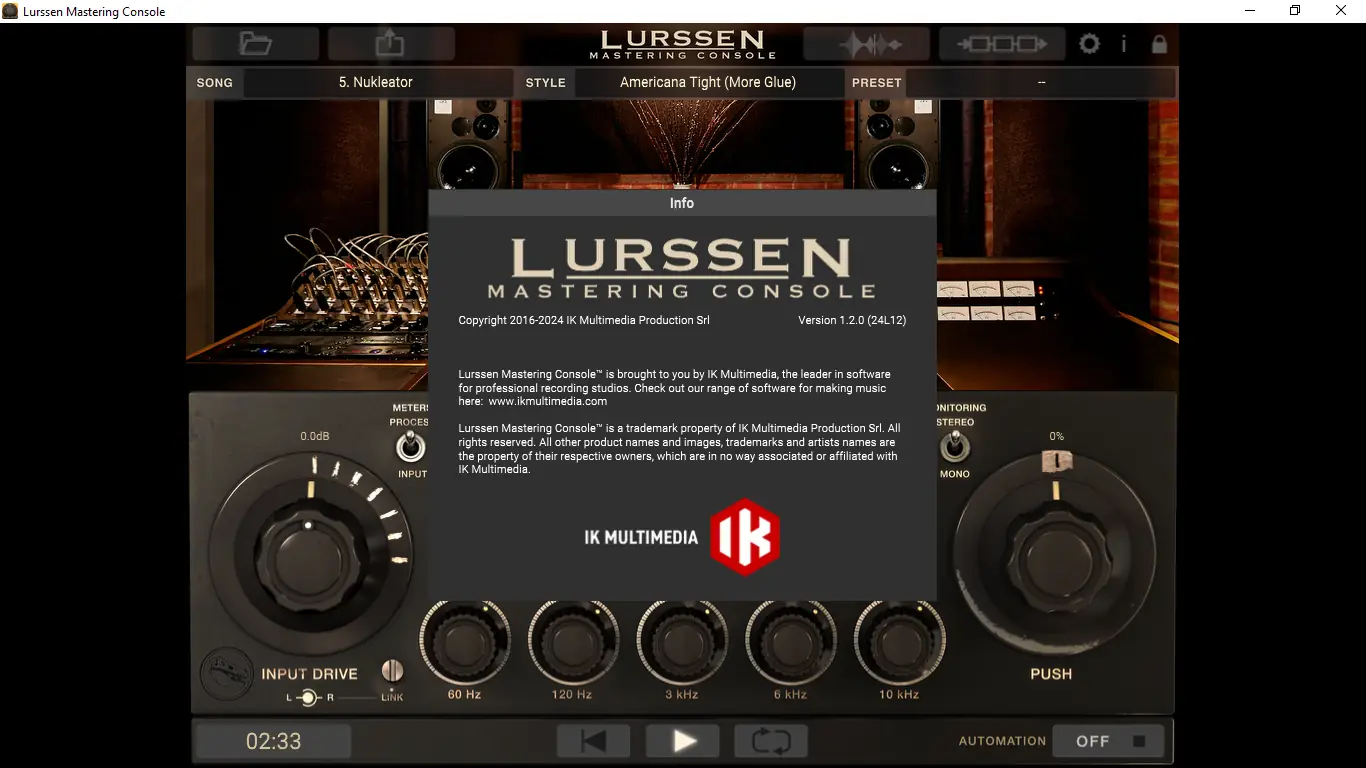
Task: Open the signal chain view icon
Action: click(x=1002, y=44)
